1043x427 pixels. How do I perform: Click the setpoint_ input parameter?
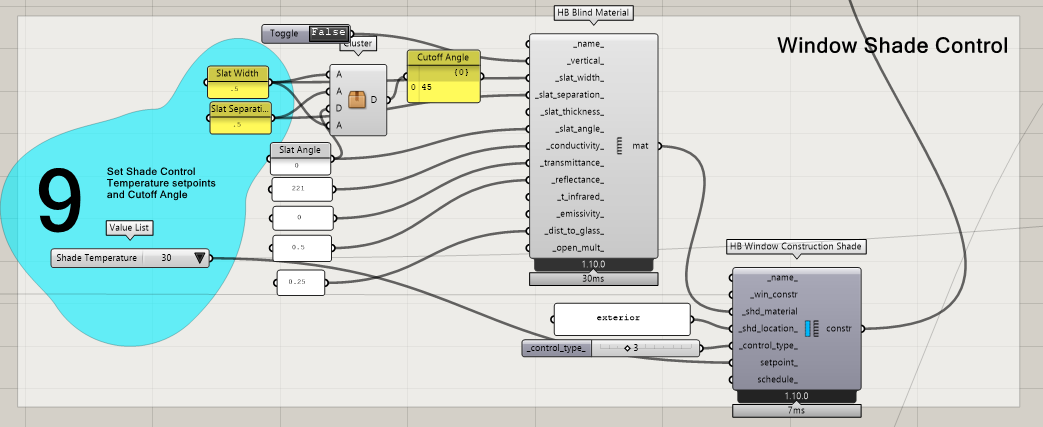[x=779, y=363]
